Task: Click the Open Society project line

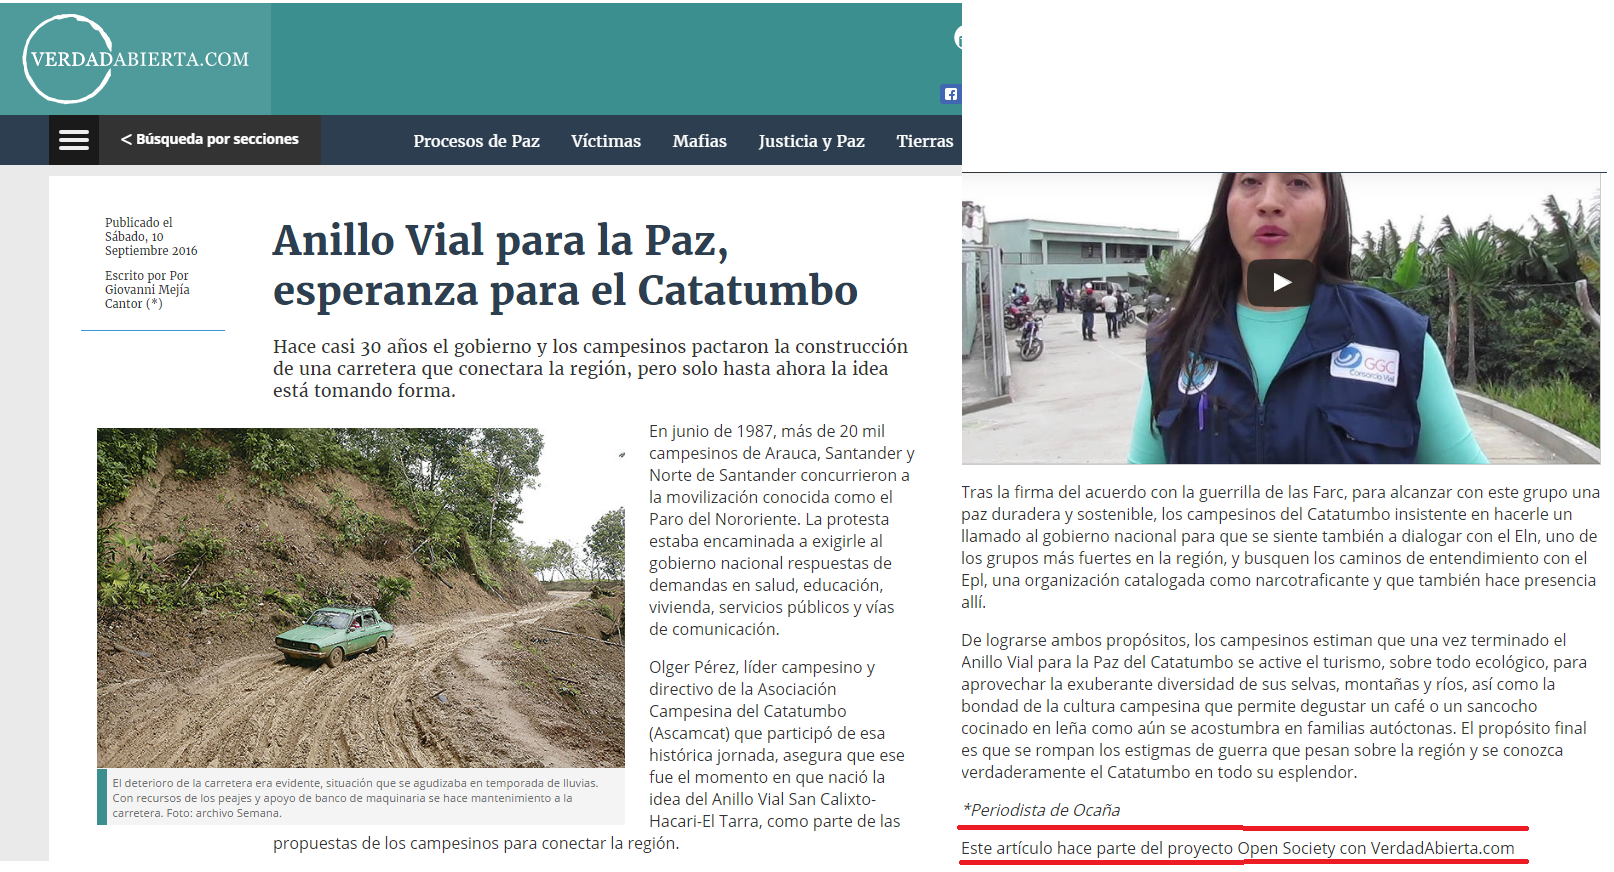Action: [1238, 848]
